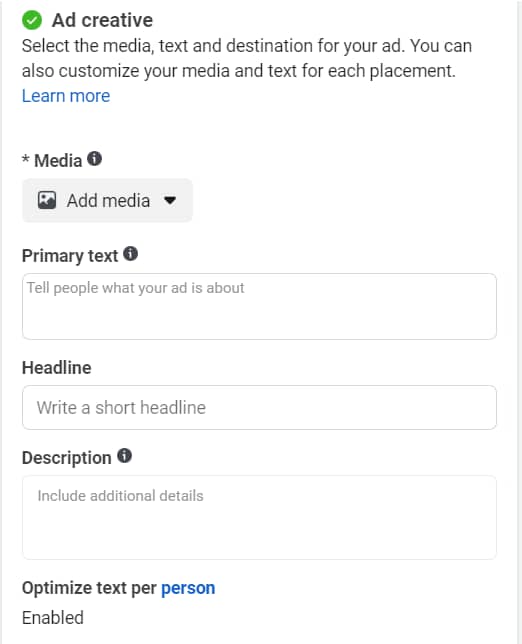Click the Description label text

[x=67, y=458]
